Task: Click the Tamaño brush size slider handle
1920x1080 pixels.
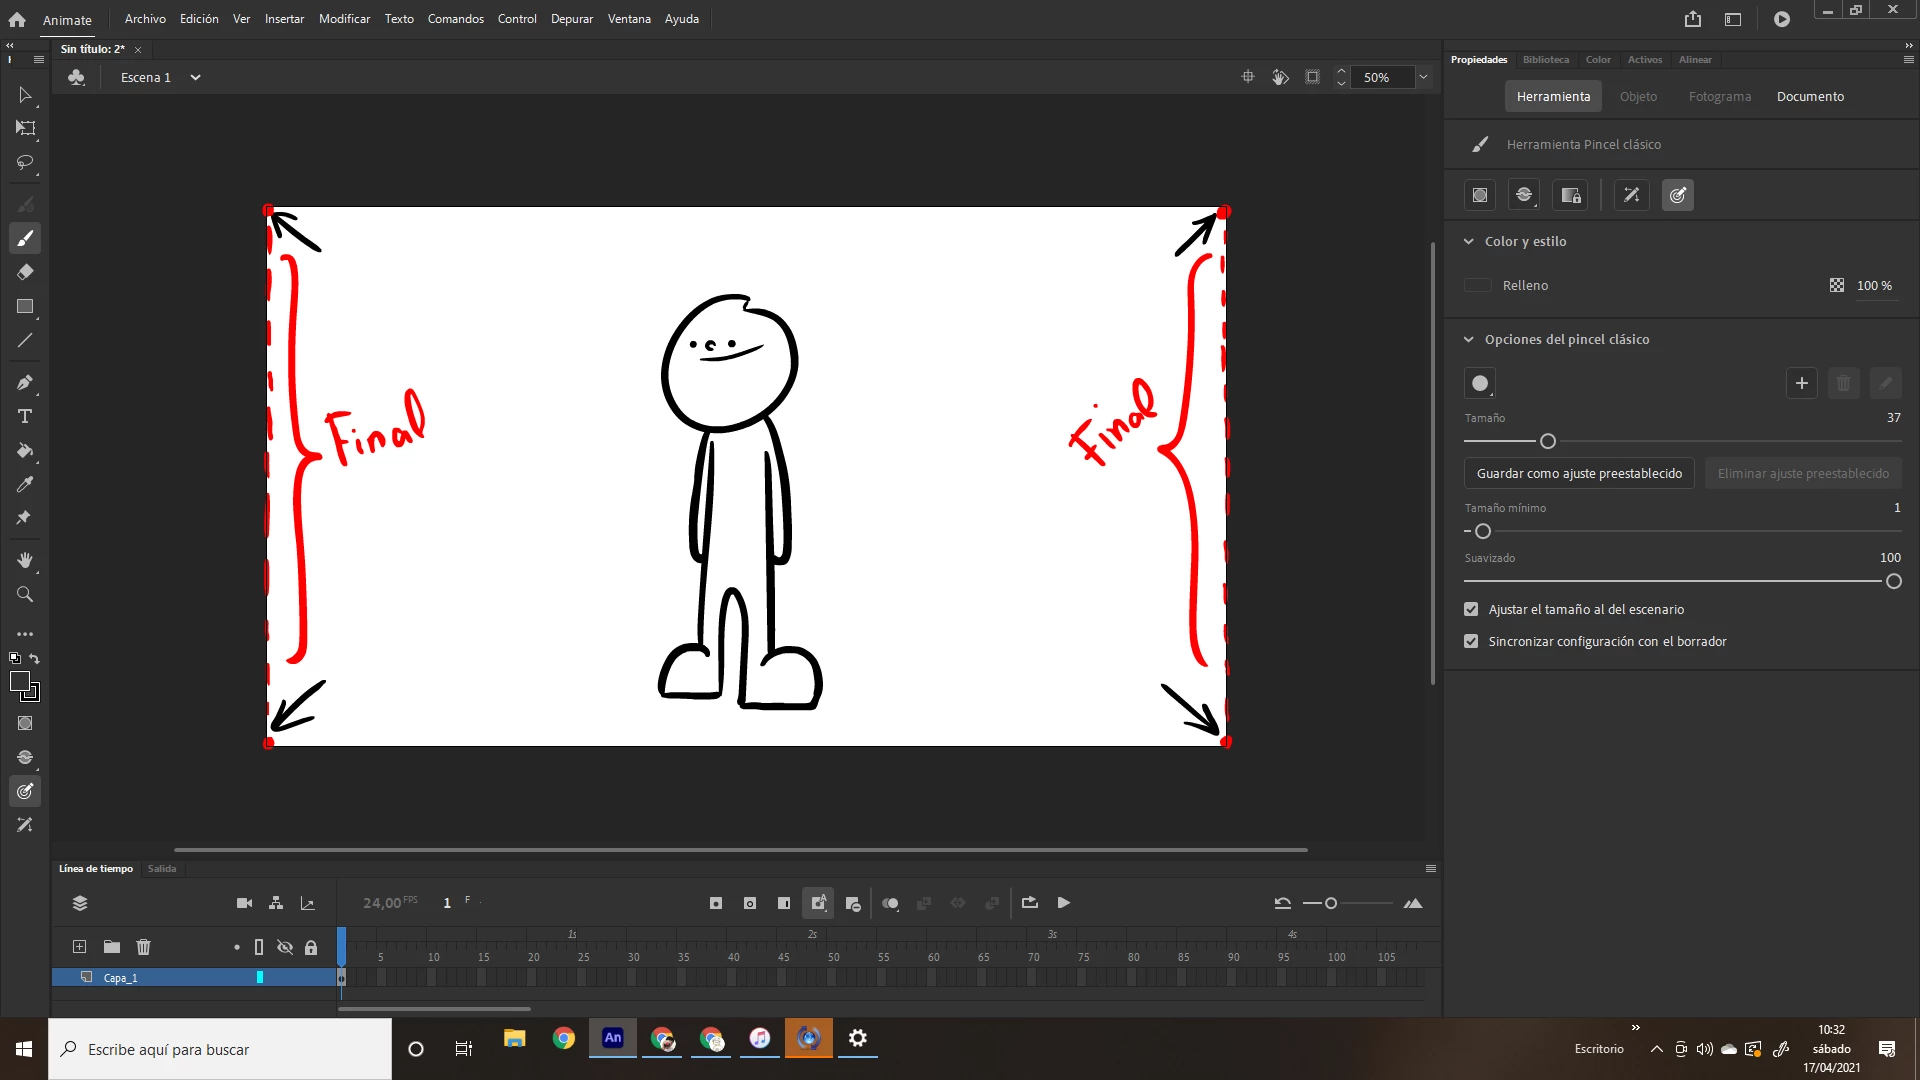Action: click(1548, 441)
